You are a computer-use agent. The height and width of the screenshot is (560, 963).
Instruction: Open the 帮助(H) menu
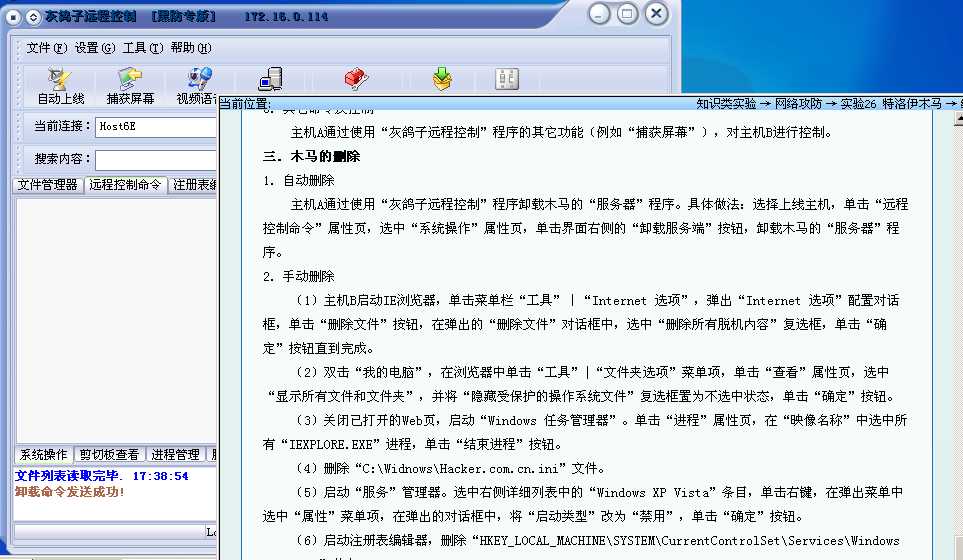click(191, 48)
